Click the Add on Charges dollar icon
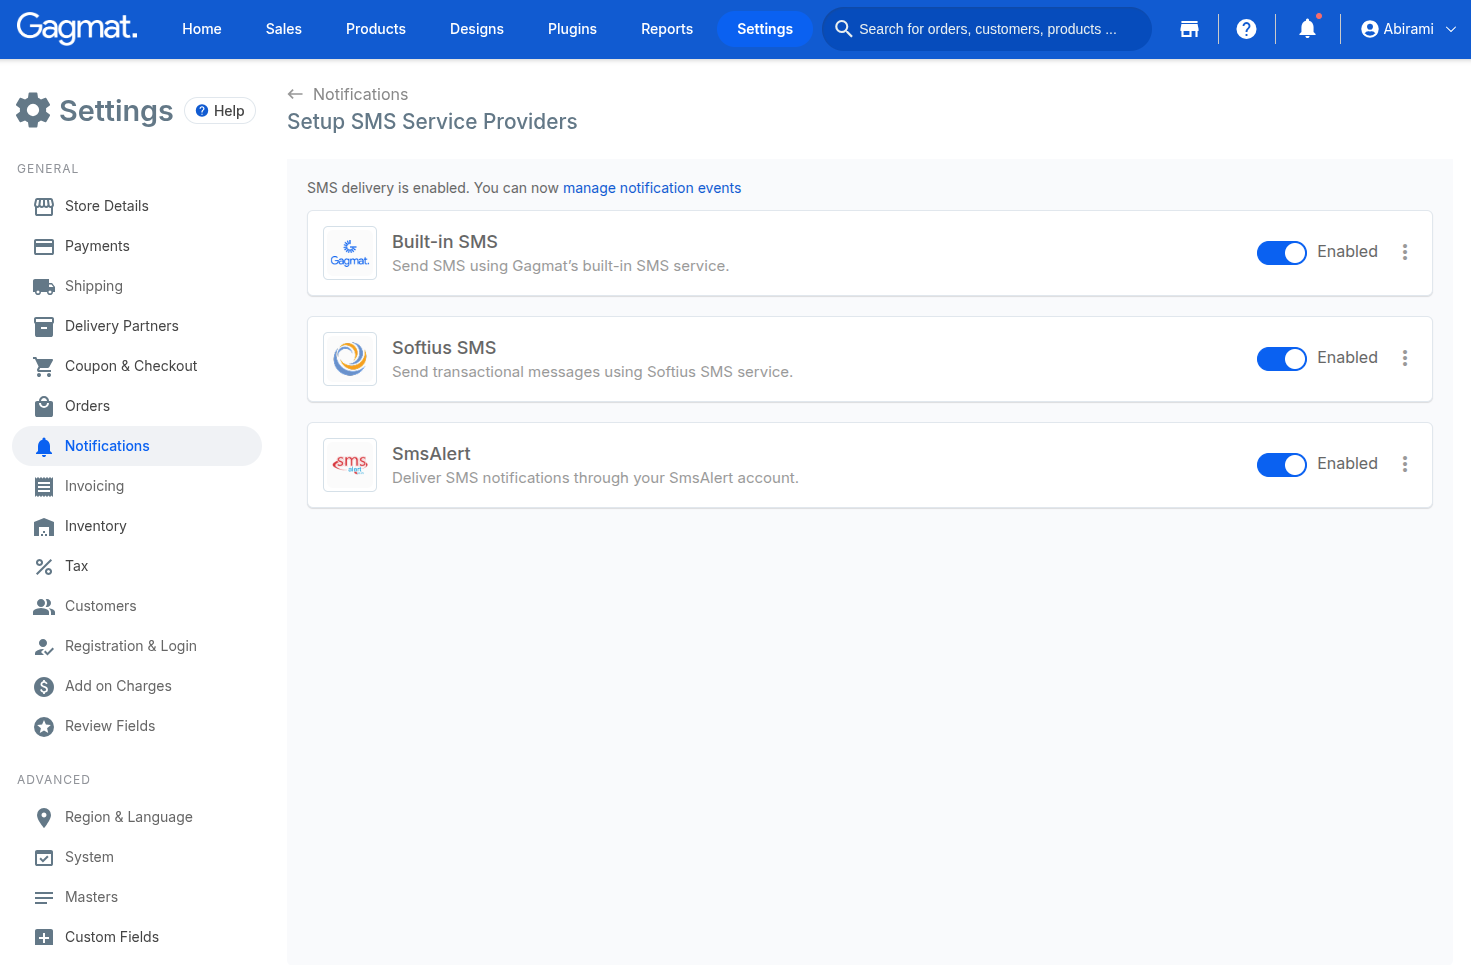 [x=44, y=686]
